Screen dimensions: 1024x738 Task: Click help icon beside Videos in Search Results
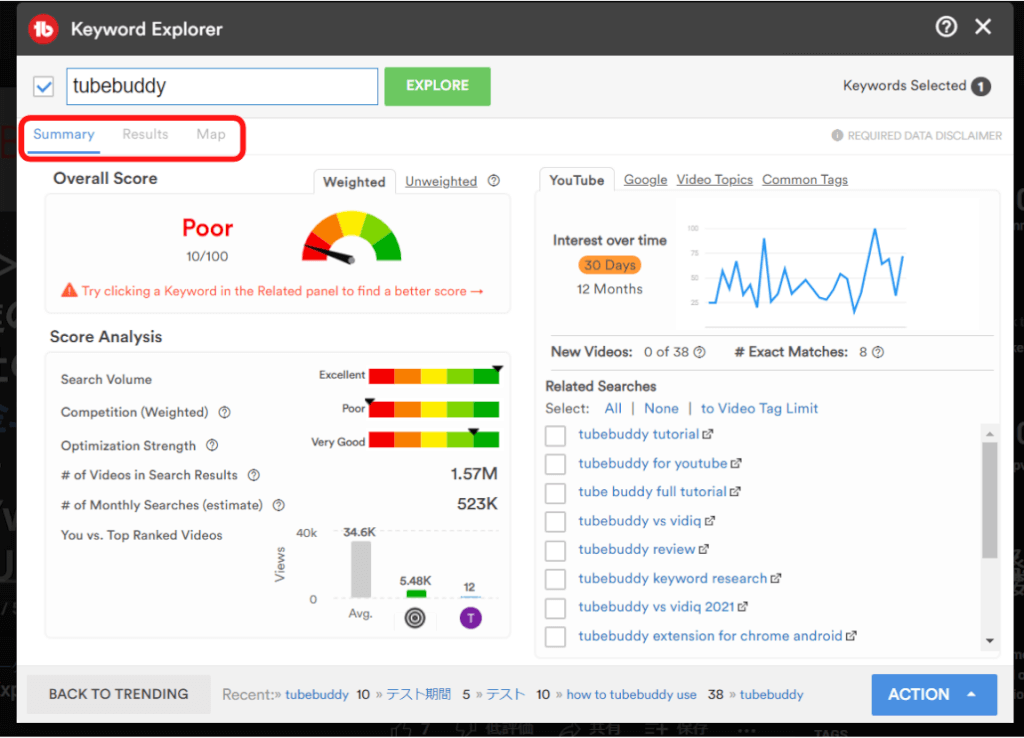253,475
